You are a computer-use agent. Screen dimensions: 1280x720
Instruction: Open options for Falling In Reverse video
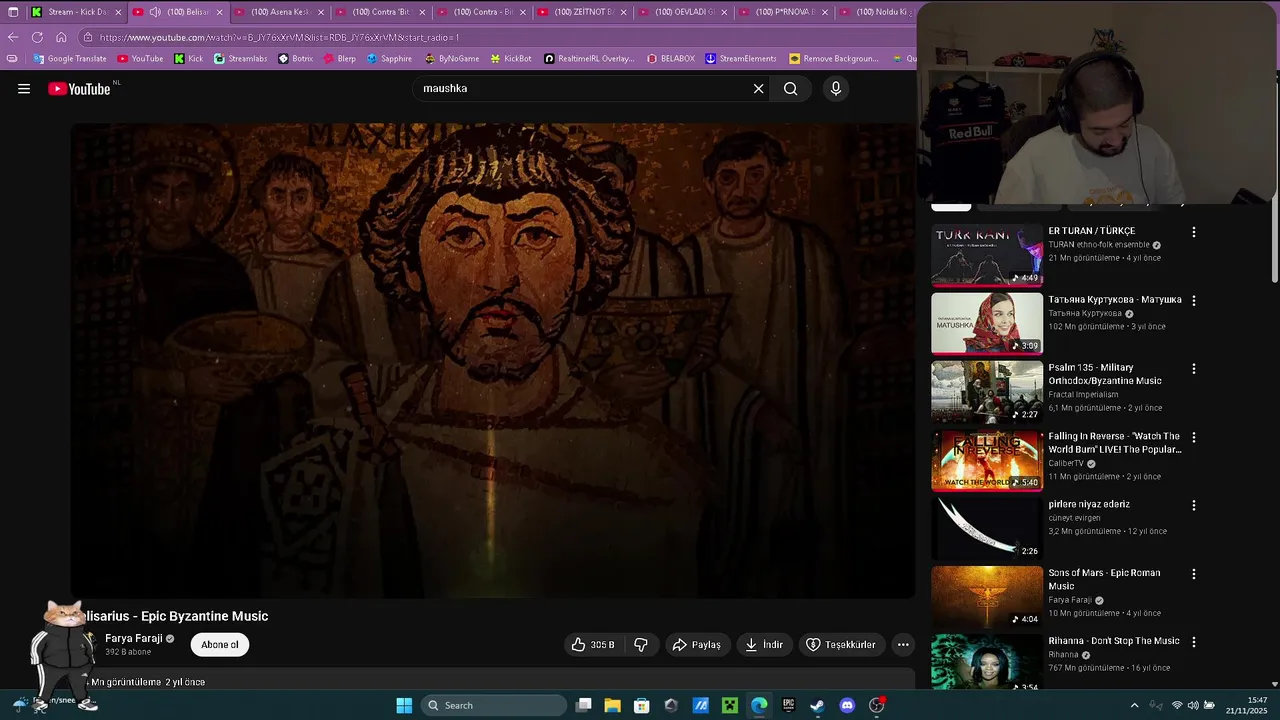click(1193, 437)
